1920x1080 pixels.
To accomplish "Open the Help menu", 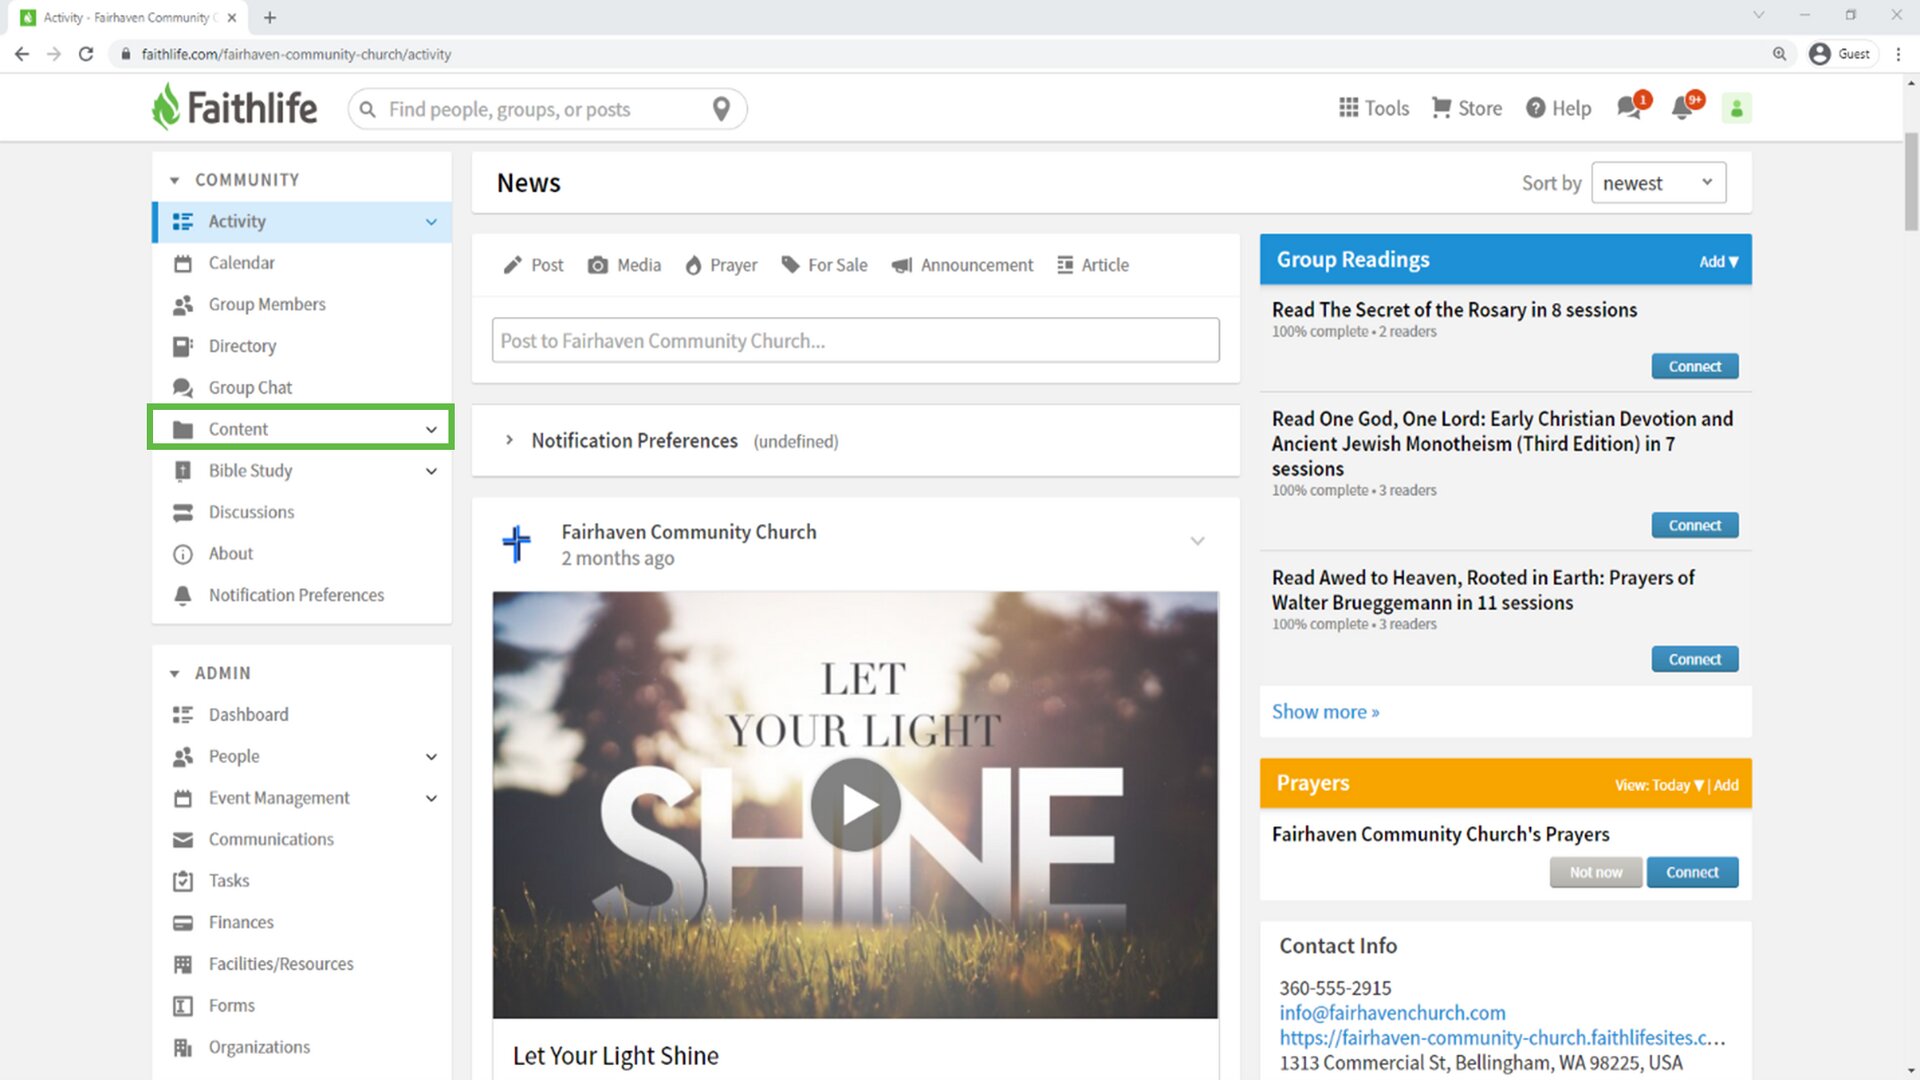I will [1558, 108].
